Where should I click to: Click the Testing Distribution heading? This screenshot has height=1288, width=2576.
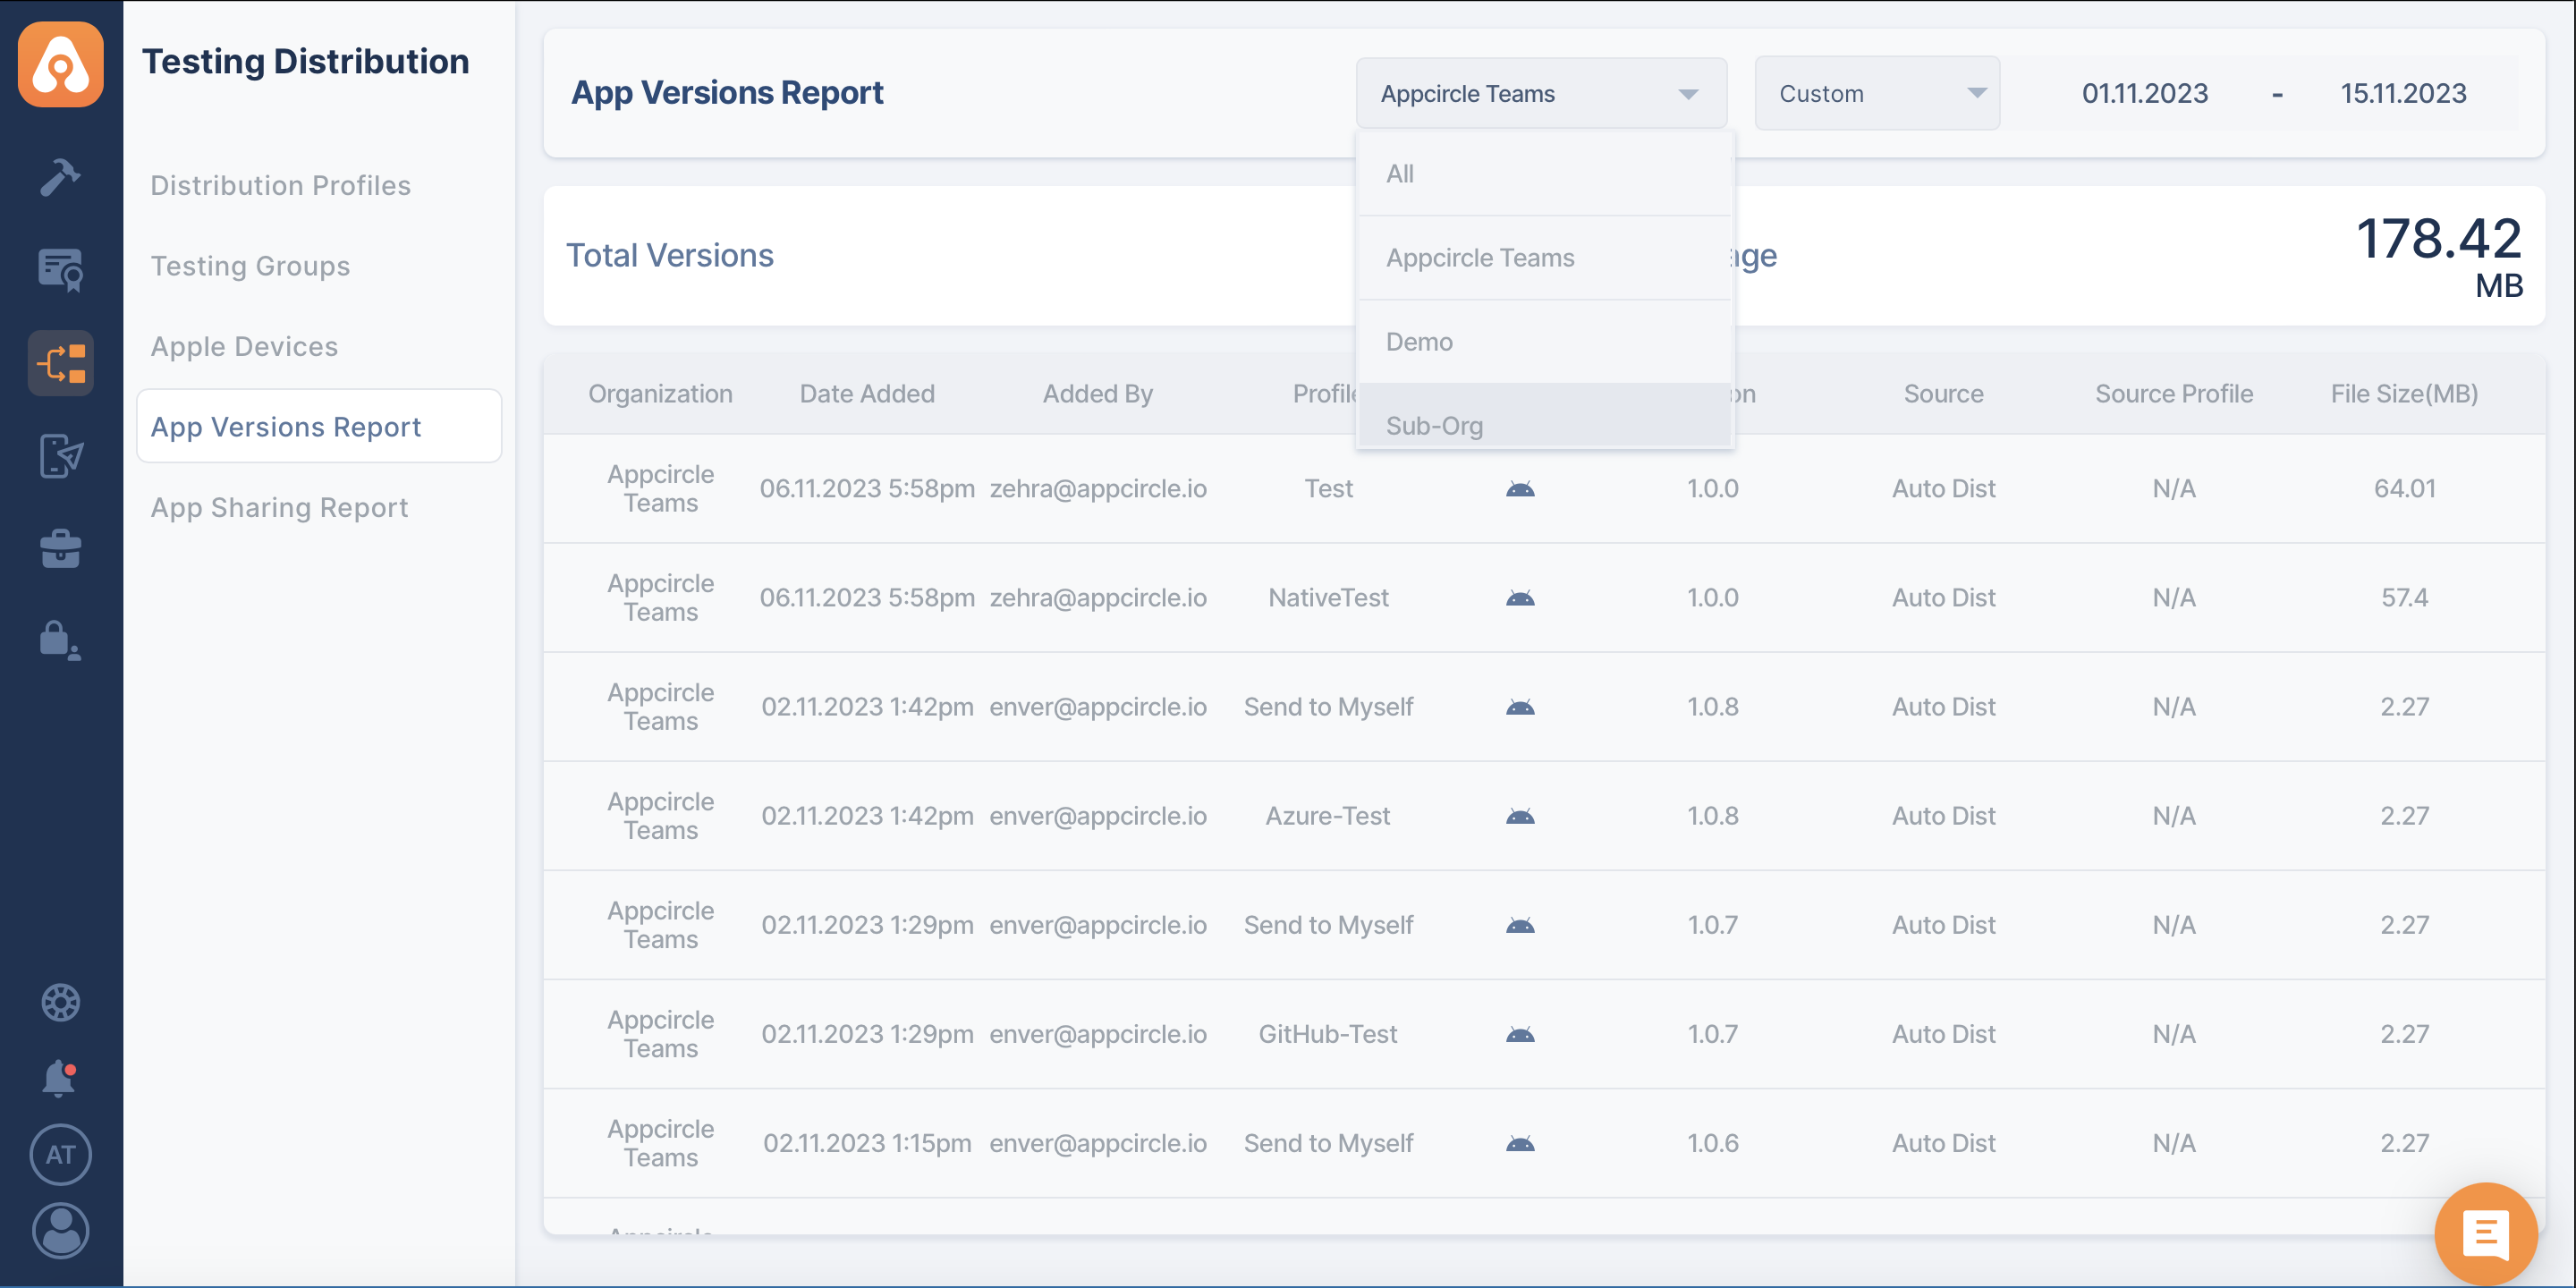tap(305, 61)
